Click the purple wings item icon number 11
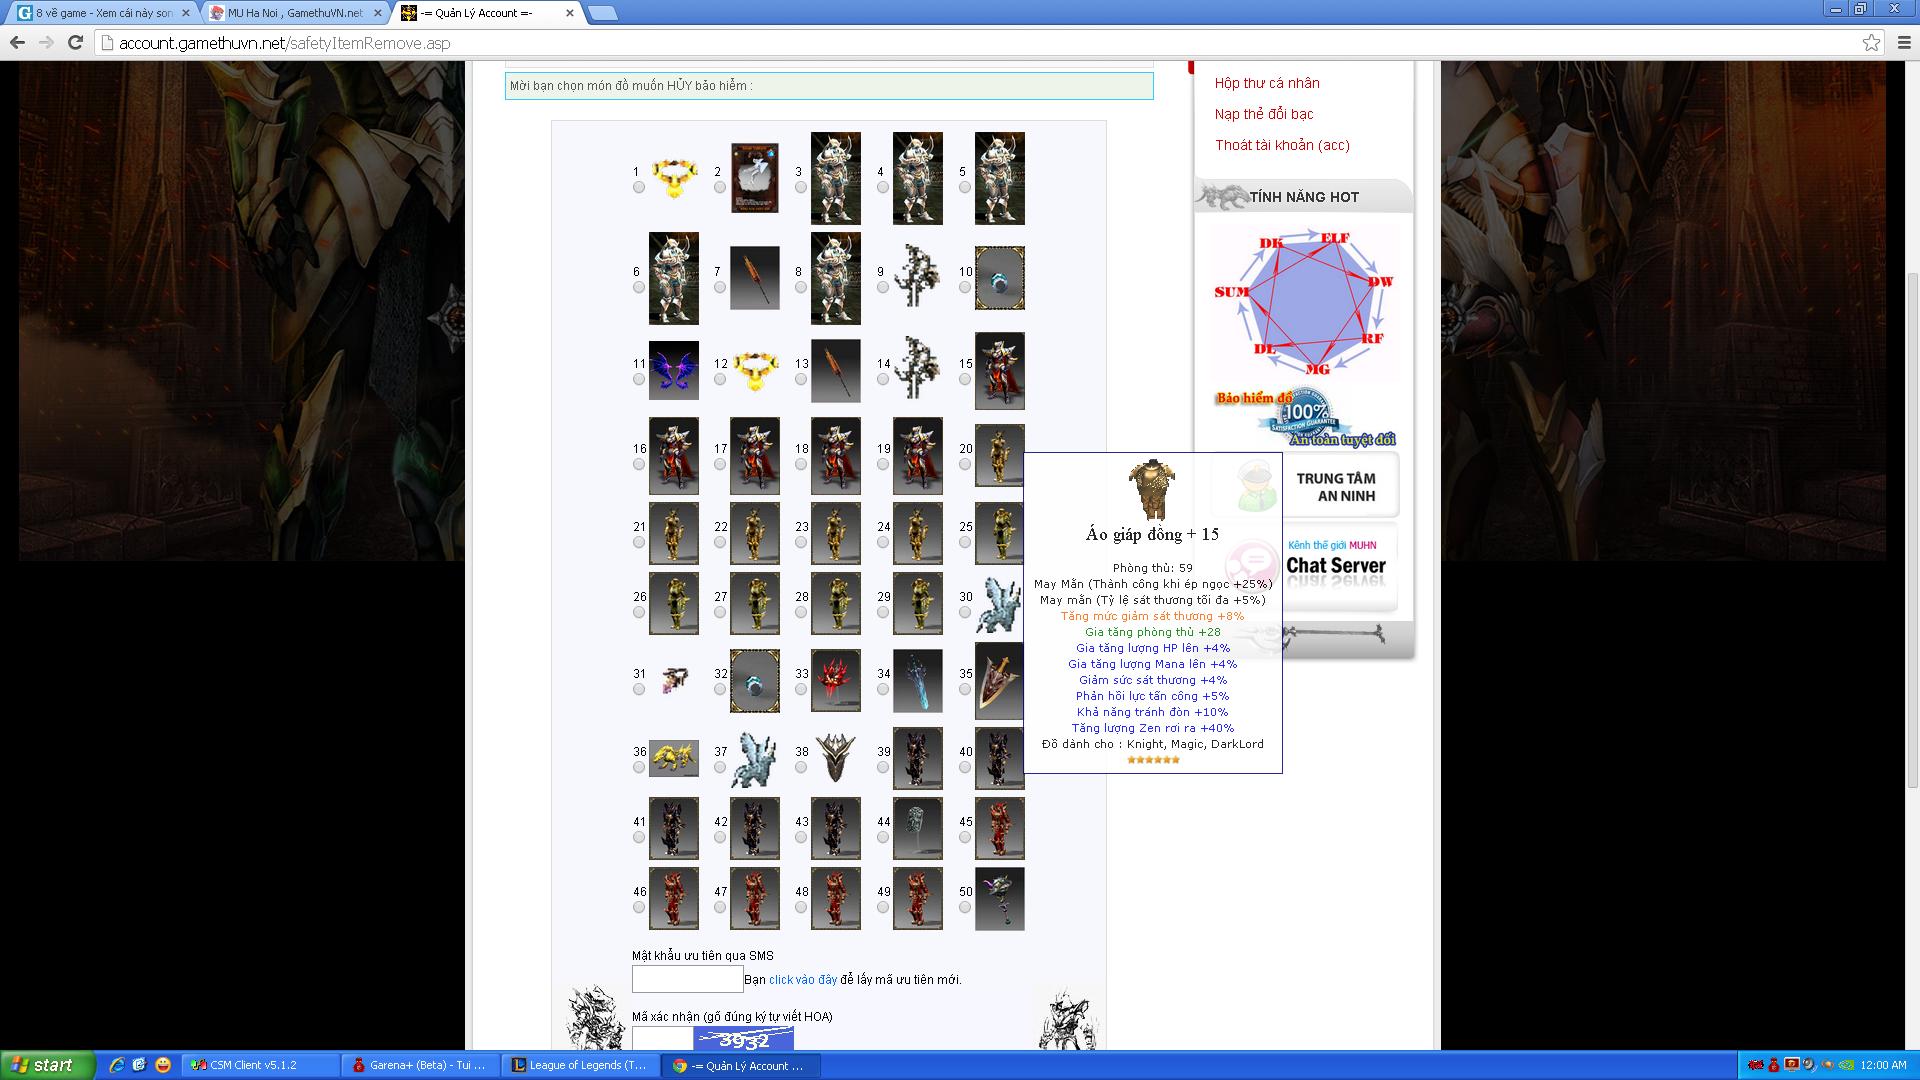This screenshot has height=1080, width=1920. [x=673, y=371]
